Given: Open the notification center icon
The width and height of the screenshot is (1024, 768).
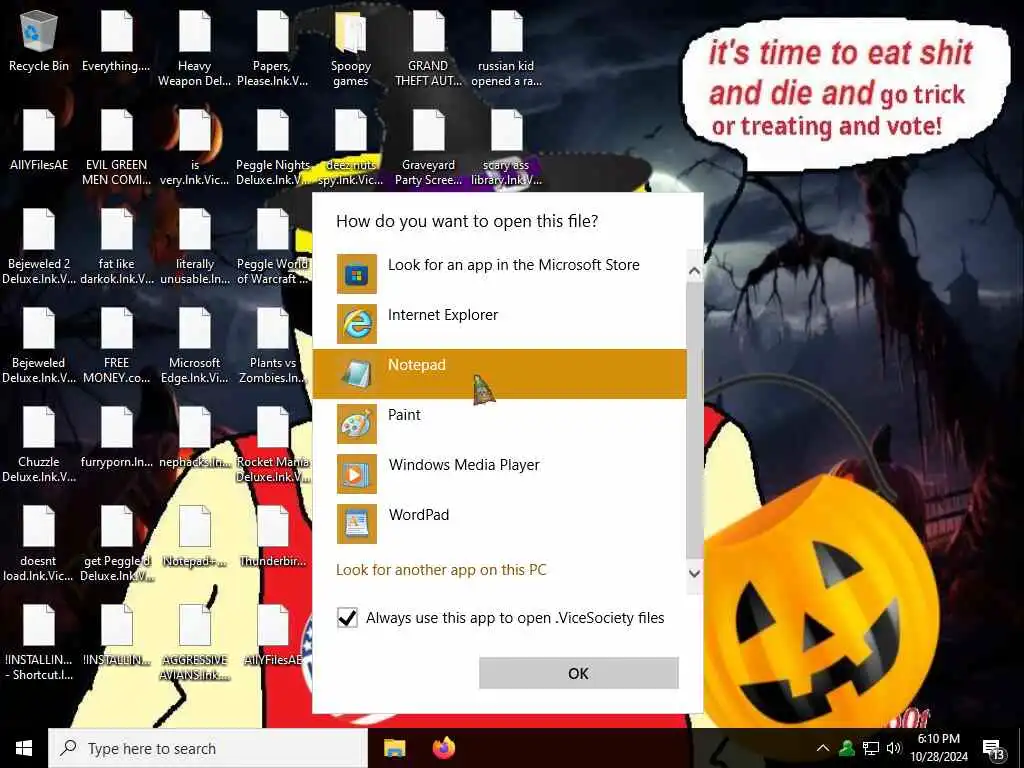Looking at the screenshot, I should (993, 748).
